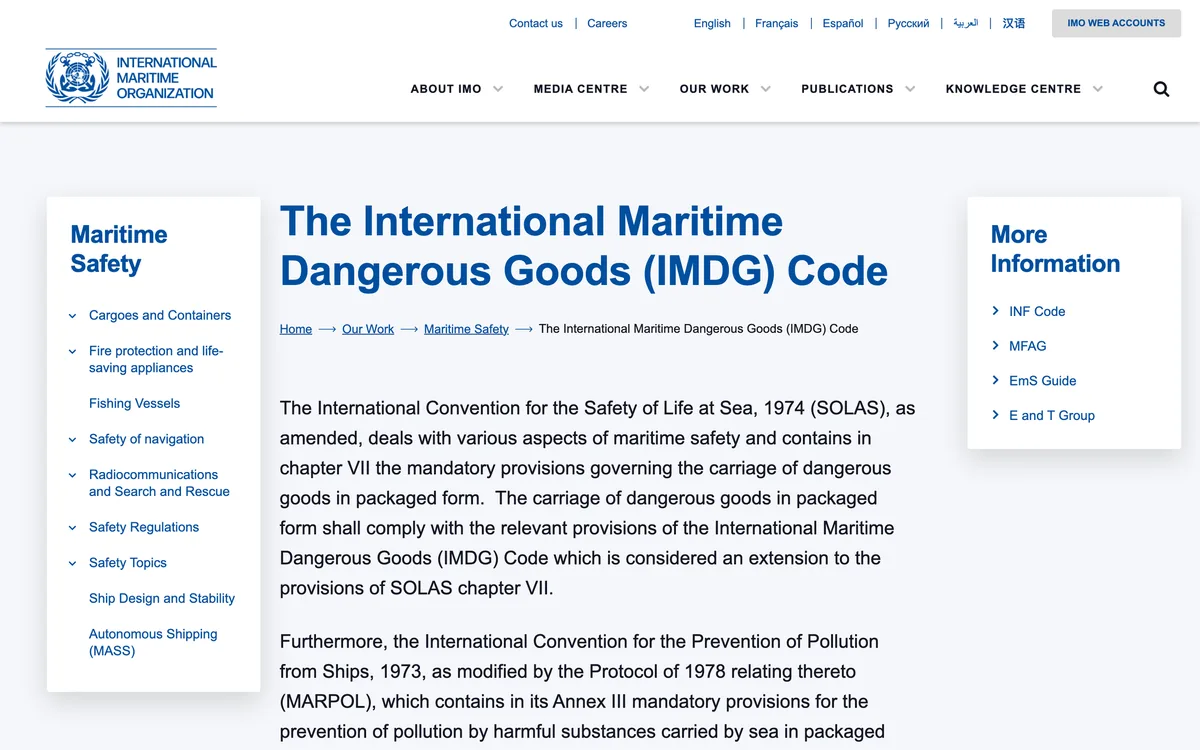
Task: Open the Careers link
Action: [x=607, y=23]
